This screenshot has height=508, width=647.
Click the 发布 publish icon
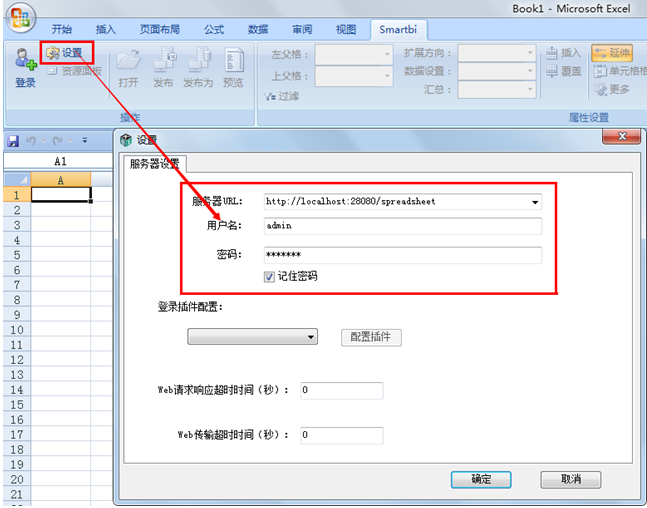point(164,62)
